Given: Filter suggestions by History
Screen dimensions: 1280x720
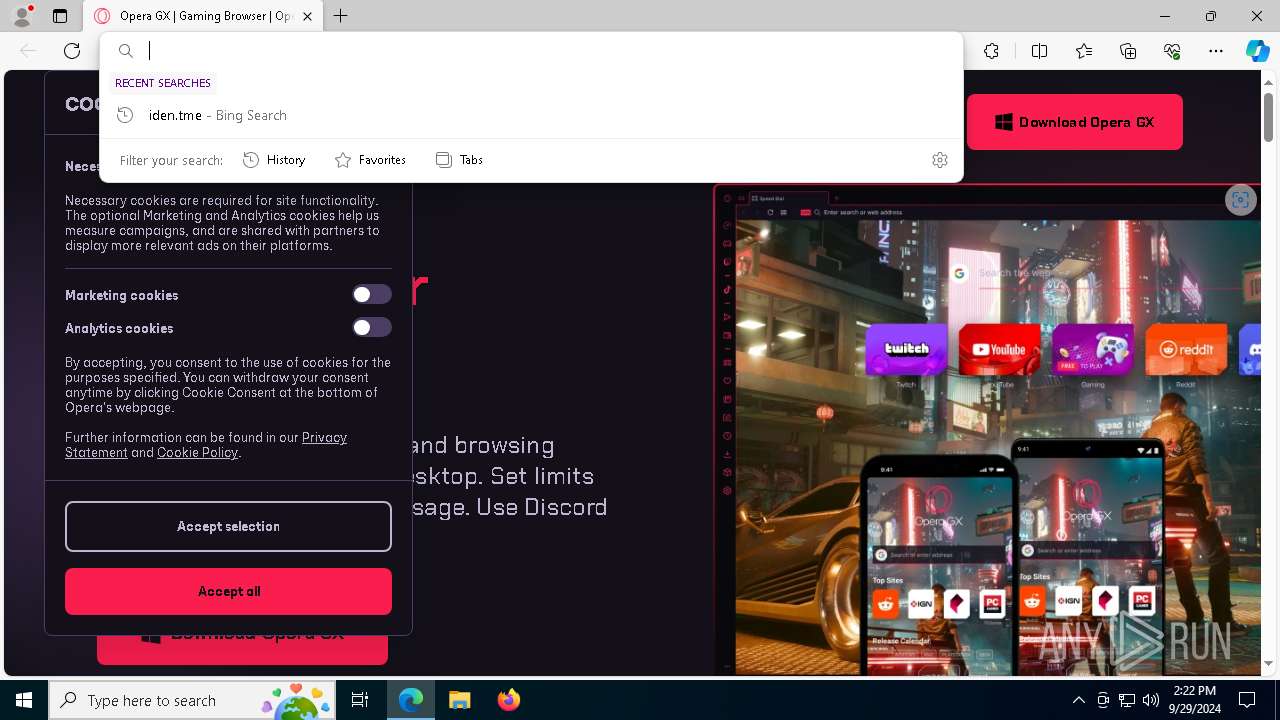Looking at the screenshot, I should pos(274,160).
